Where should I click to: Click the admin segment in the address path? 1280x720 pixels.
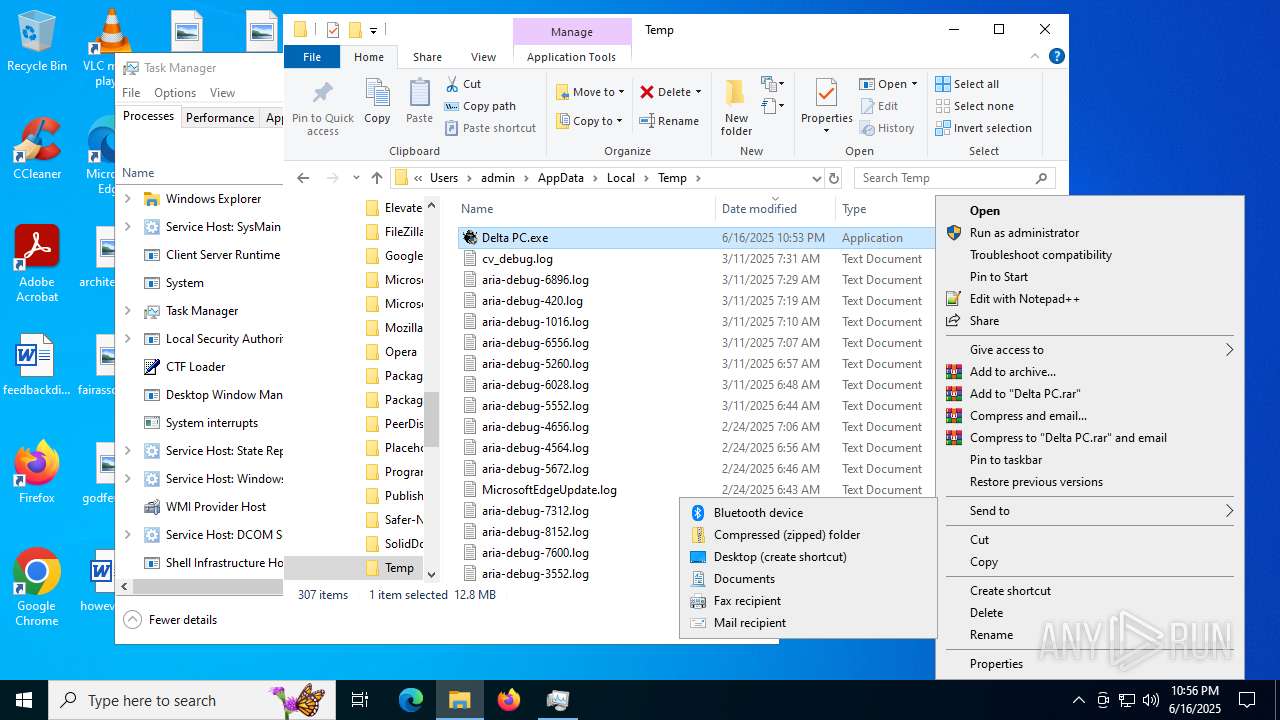click(x=498, y=178)
